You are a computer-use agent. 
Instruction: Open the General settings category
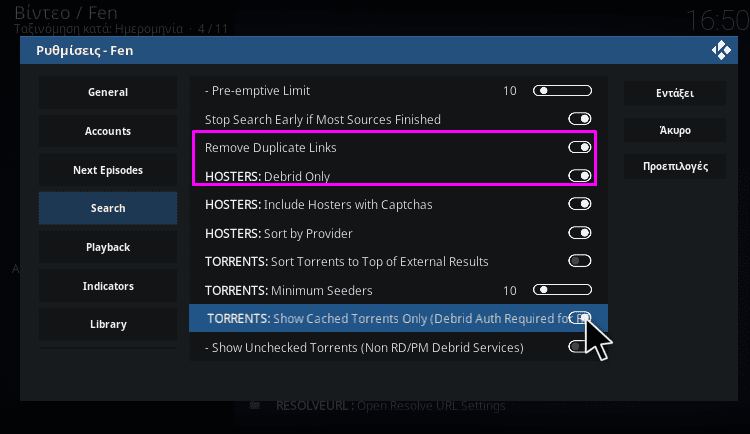(x=108, y=92)
